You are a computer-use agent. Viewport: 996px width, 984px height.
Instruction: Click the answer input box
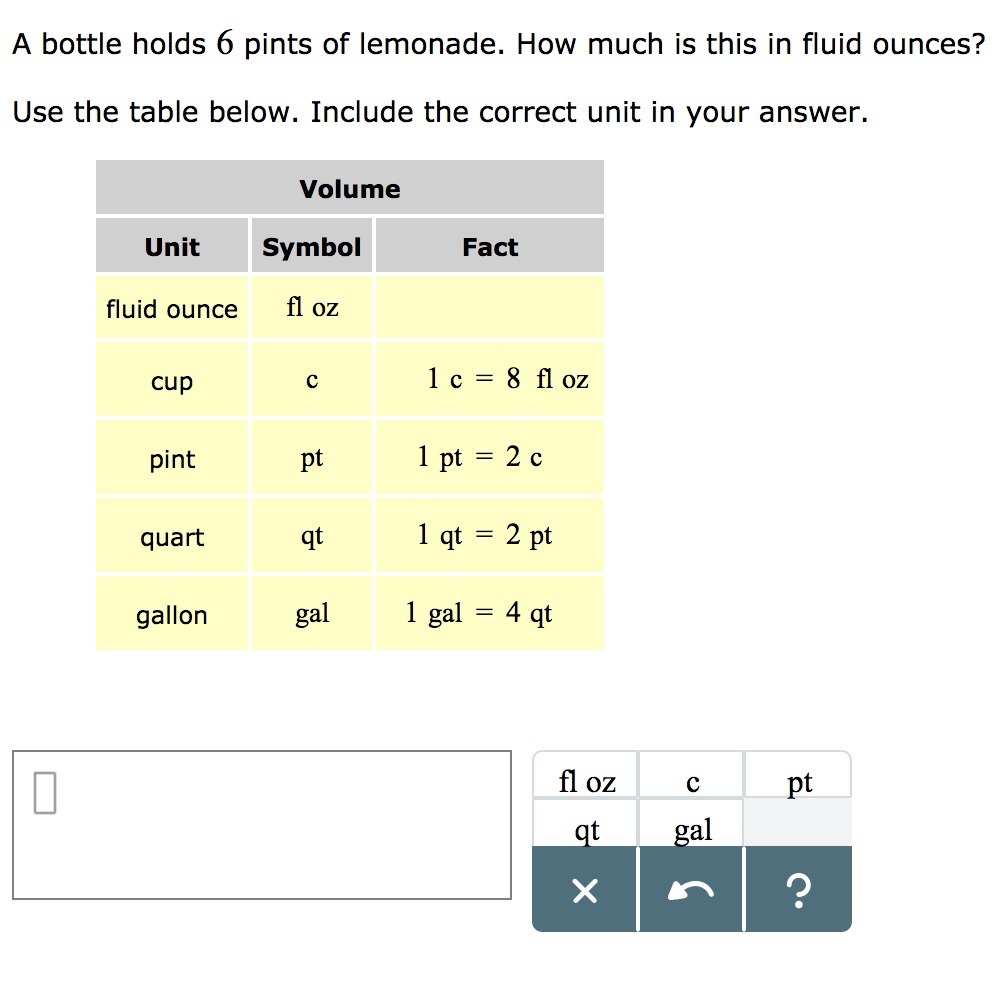click(x=262, y=825)
